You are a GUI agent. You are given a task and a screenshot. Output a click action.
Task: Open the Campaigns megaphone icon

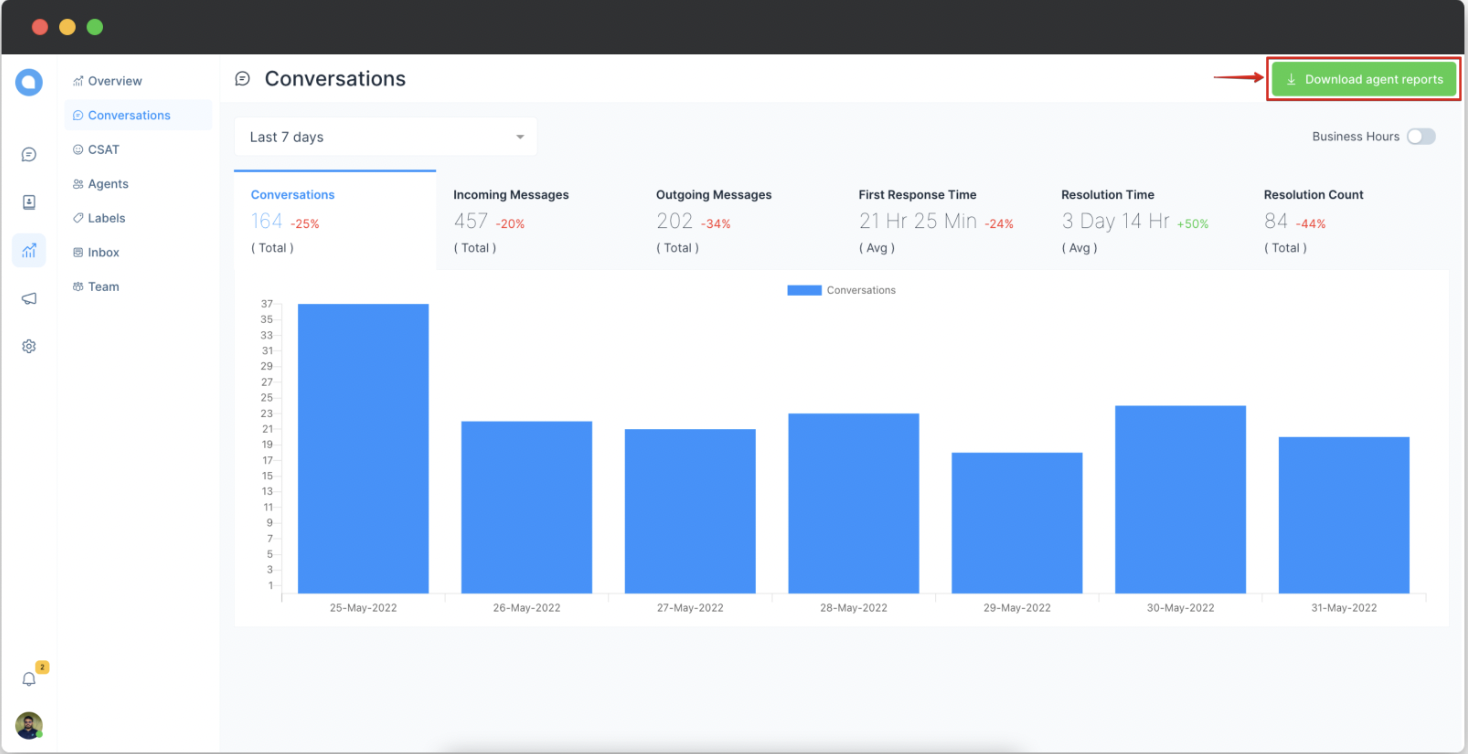[x=29, y=299]
